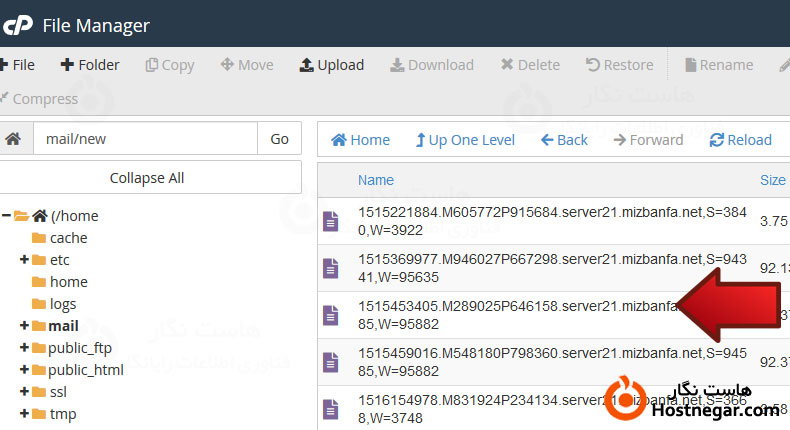
Task: Click the file icon of the 1515369977 mail file
Action: coord(331,268)
